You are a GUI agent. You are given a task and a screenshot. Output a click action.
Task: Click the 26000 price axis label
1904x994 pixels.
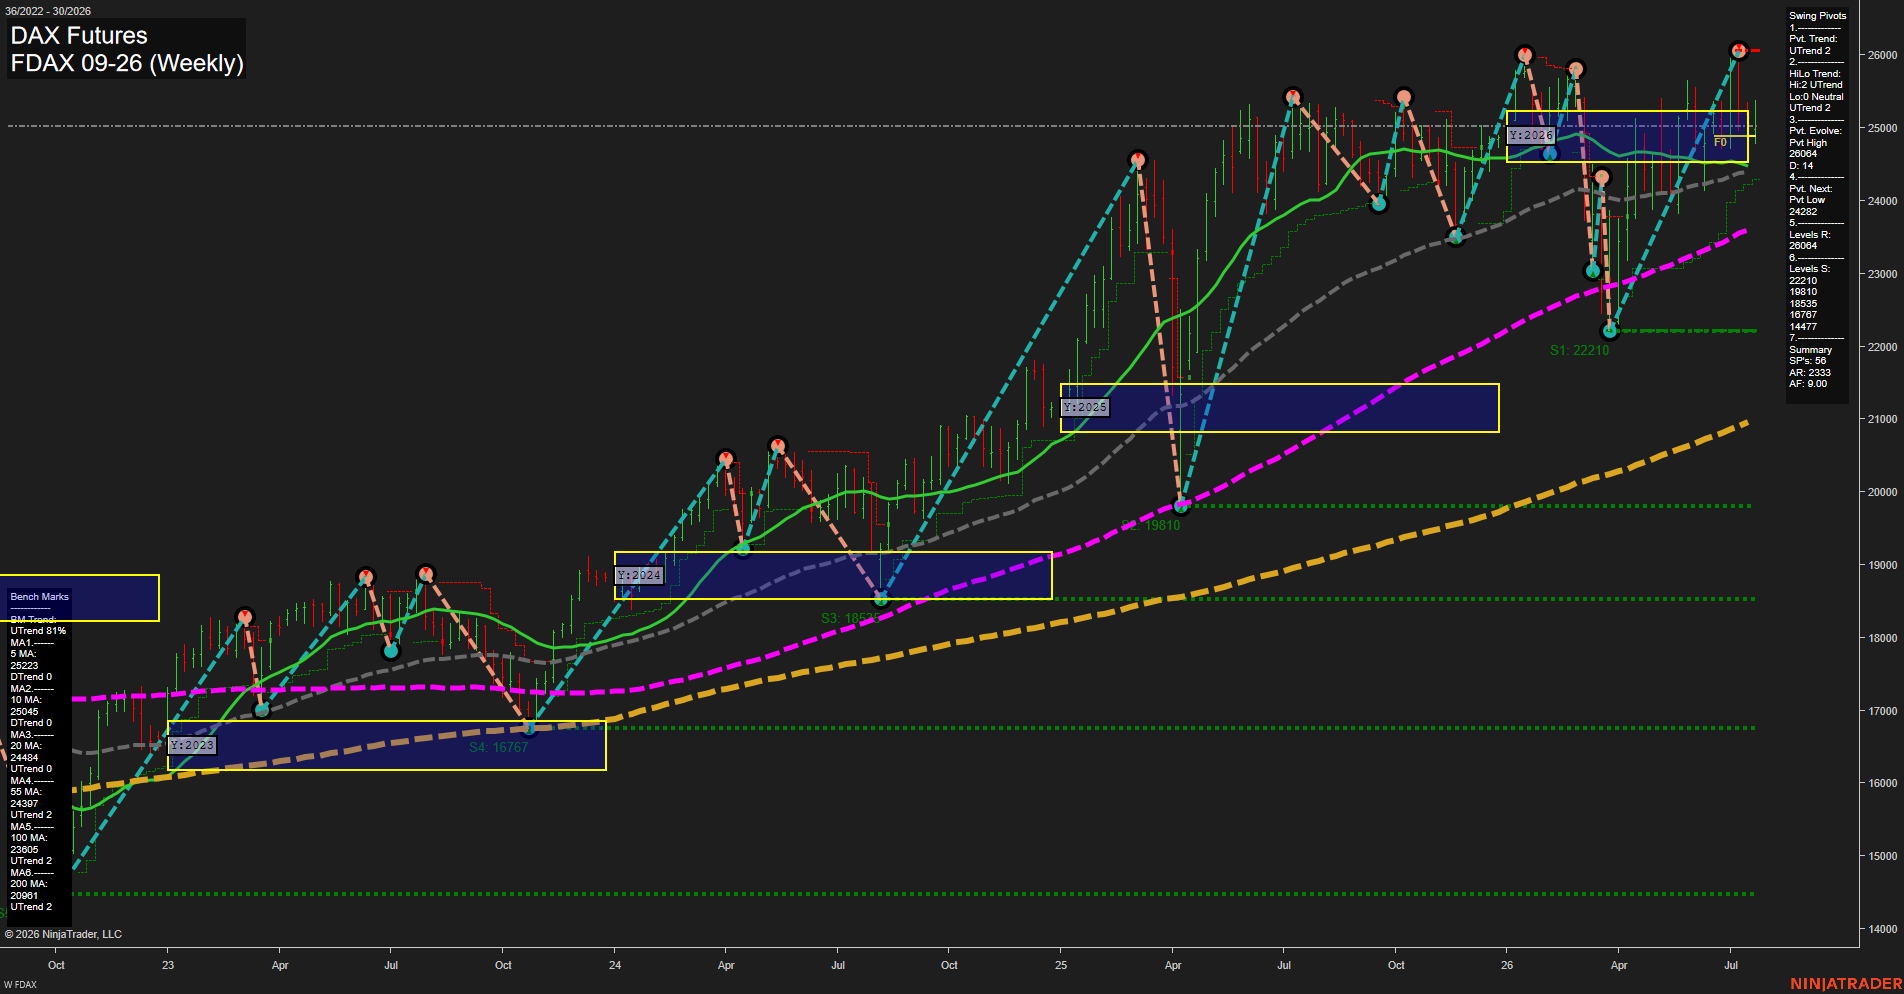coord(1882,55)
